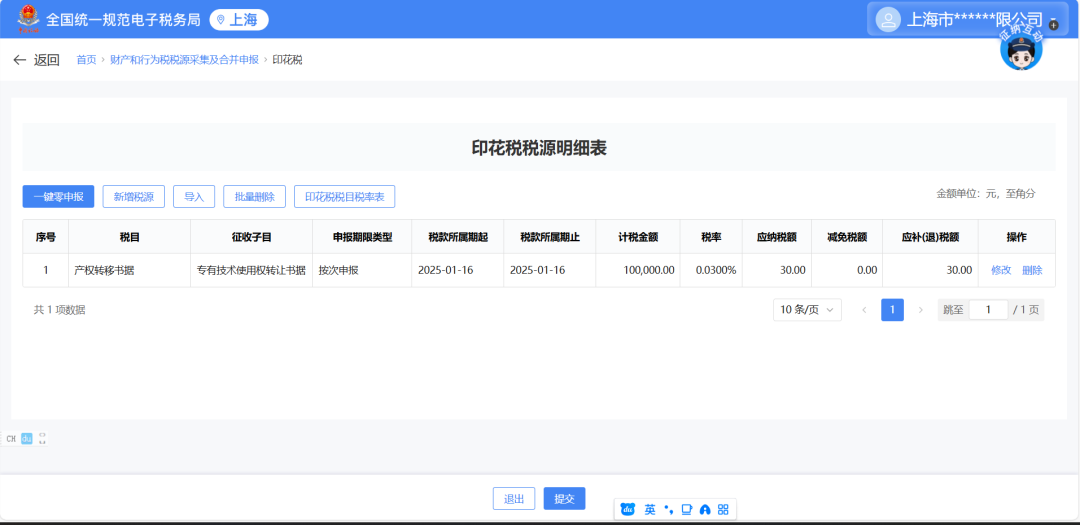Expand the 10 条/页 page size dropdown
This screenshot has width=1080, height=525.
point(807,310)
